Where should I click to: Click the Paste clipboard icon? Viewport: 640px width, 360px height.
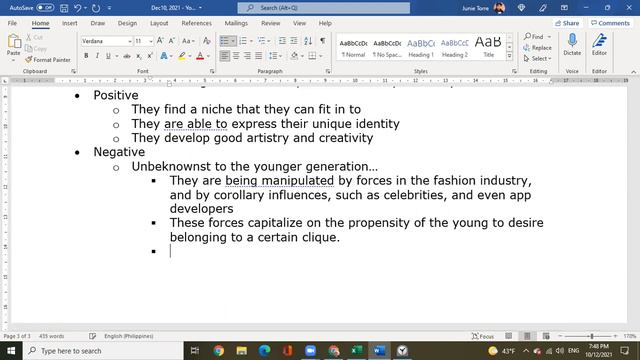click(x=14, y=42)
